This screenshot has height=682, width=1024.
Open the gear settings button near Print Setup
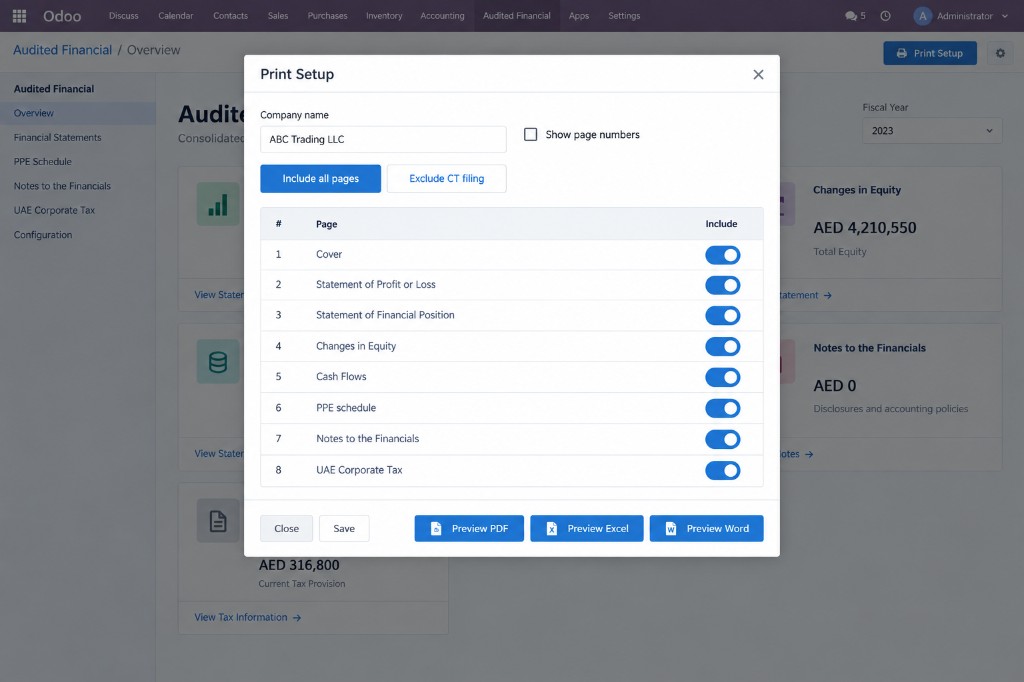click(x=1000, y=53)
